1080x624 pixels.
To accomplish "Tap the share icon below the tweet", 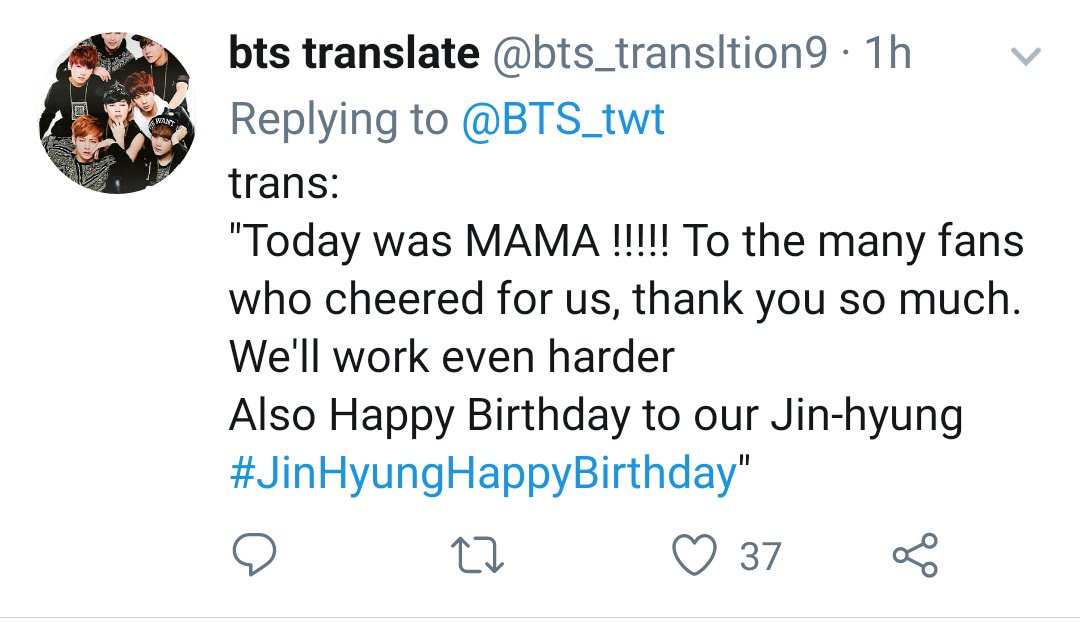I will 915,555.
